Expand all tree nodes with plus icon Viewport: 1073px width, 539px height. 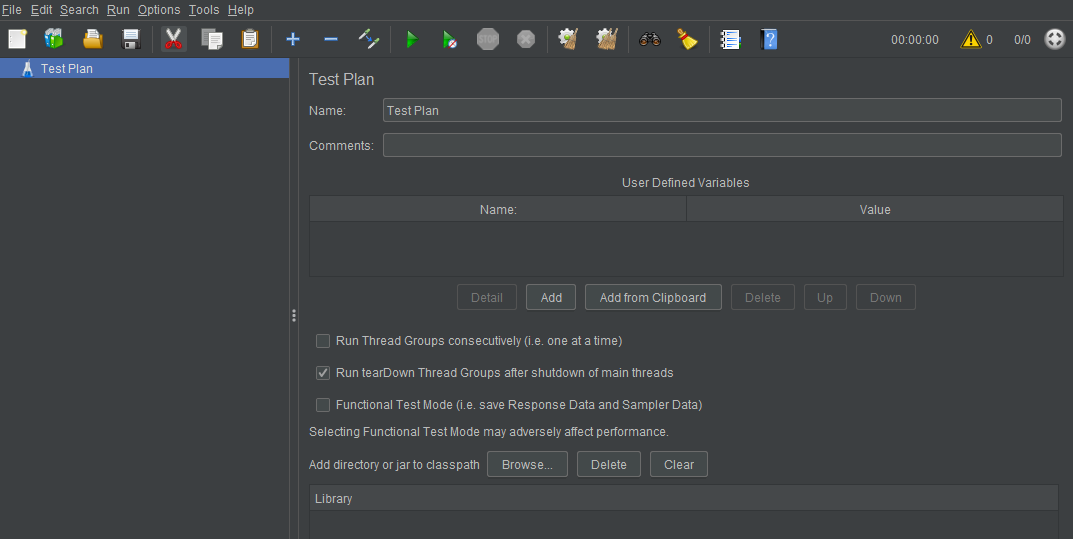pos(293,39)
